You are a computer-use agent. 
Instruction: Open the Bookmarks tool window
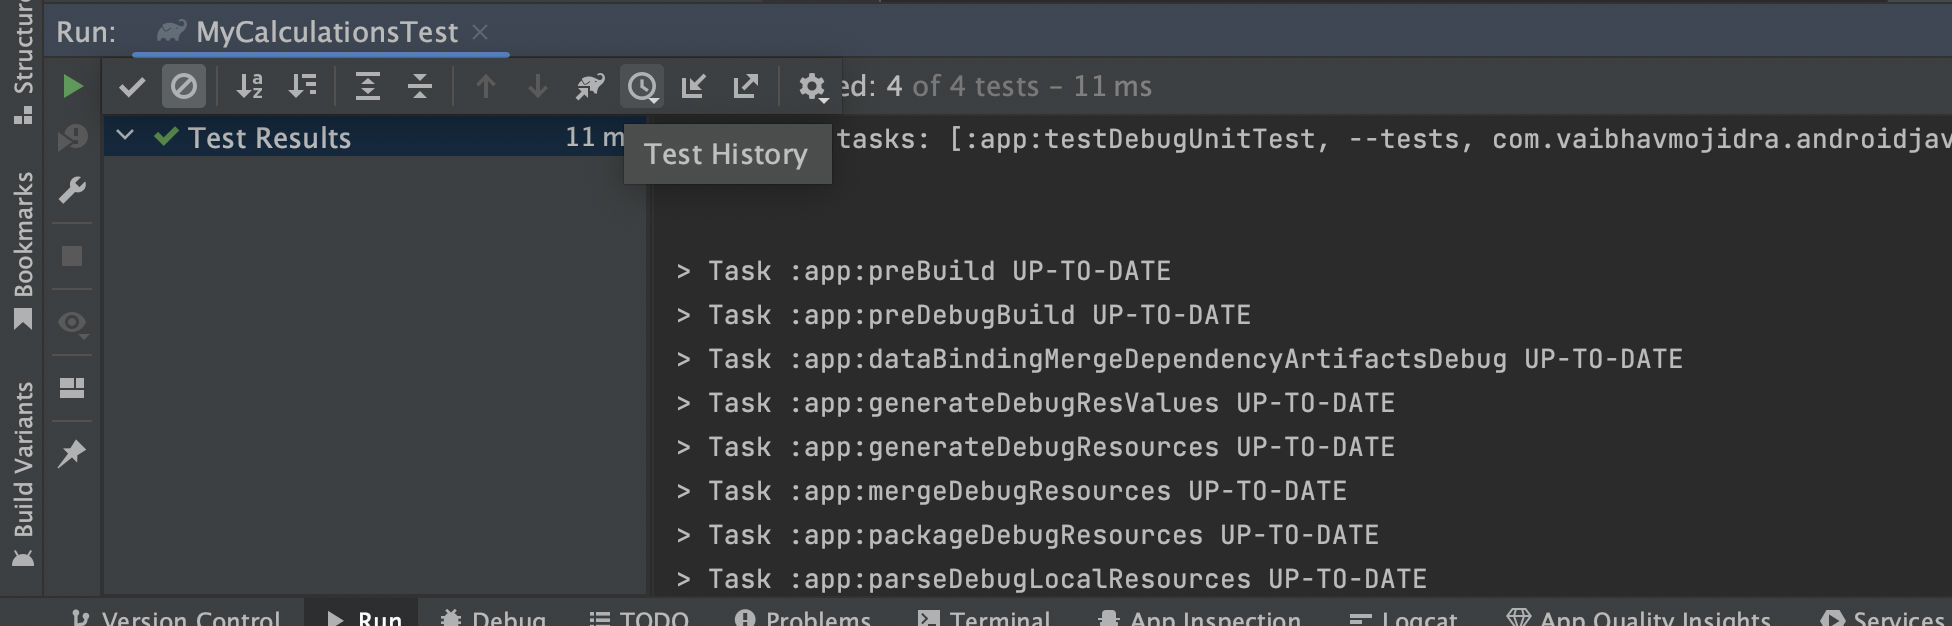point(22,251)
